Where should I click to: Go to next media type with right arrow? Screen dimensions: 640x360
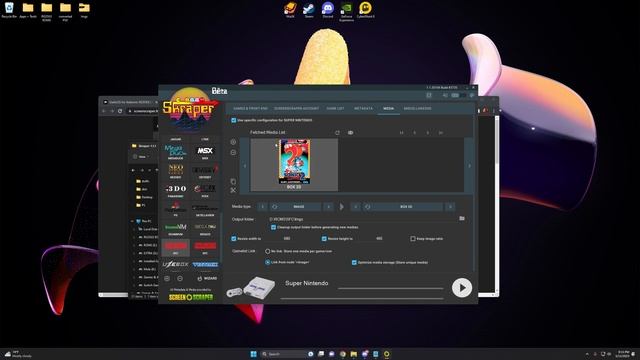[329, 207]
